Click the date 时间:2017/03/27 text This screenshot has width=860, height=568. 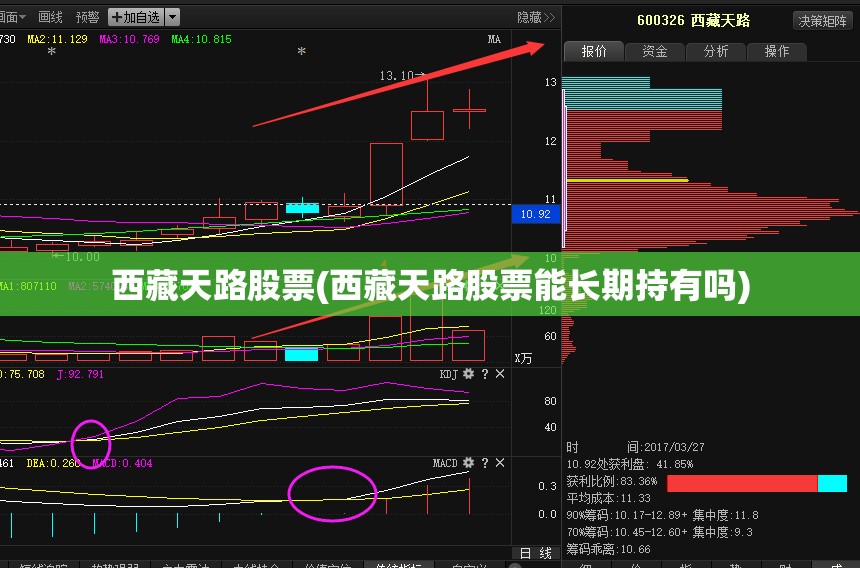tap(636, 447)
